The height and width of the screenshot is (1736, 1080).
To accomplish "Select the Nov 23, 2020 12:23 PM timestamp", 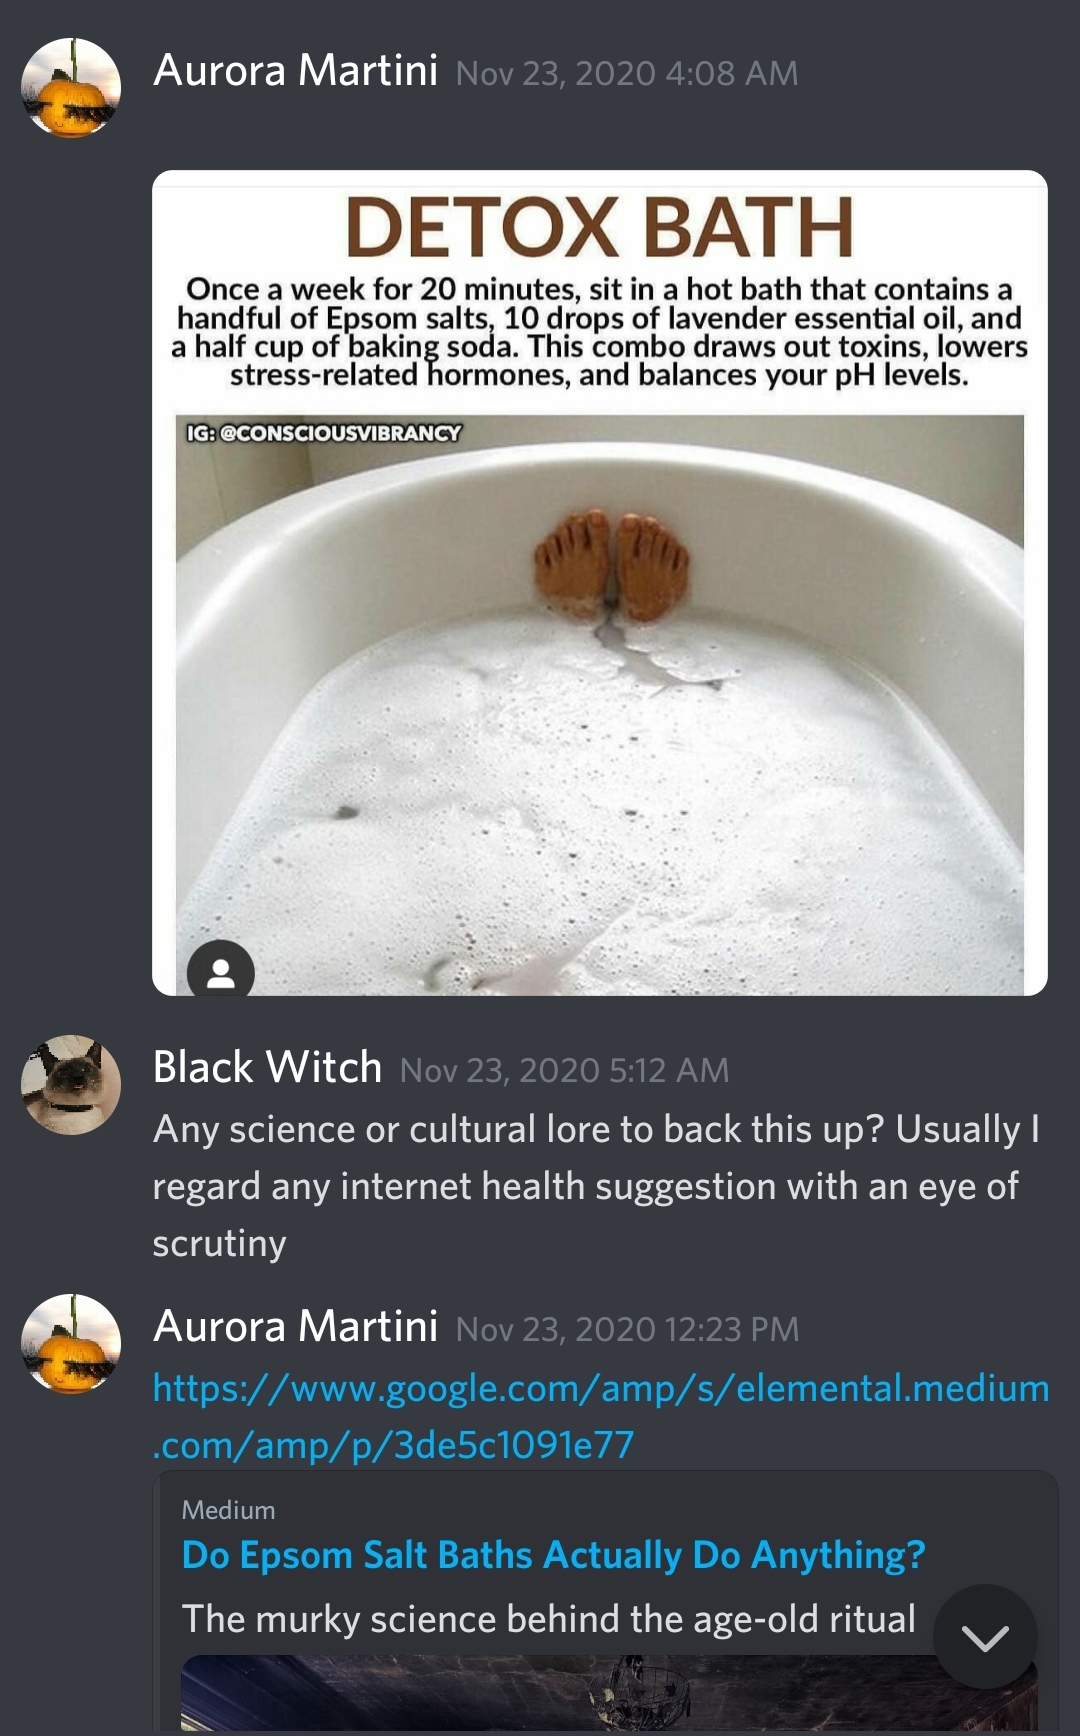I will coord(627,1329).
